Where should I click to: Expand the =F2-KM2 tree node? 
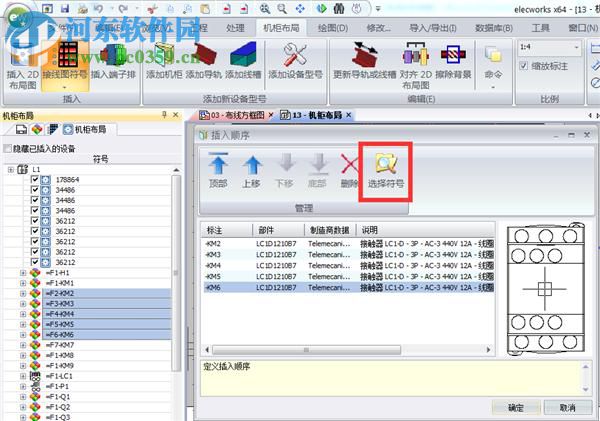coord(23,294)
